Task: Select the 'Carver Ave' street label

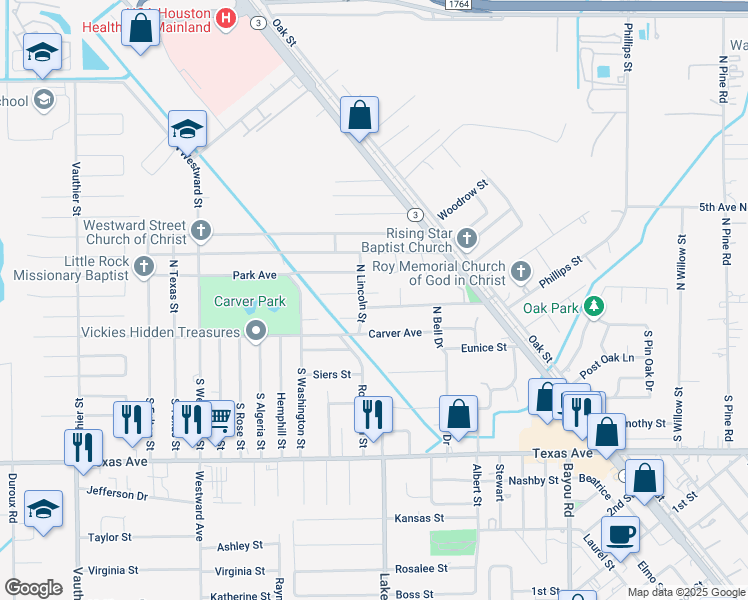Action: (395, 333)
